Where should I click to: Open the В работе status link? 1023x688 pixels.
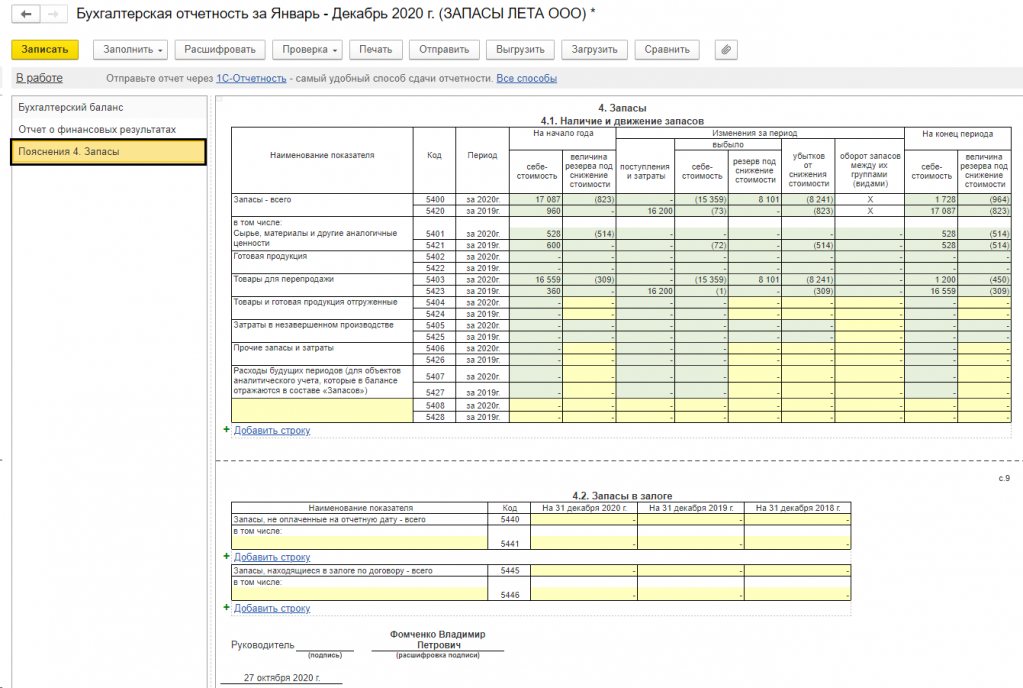coord(39,78)
